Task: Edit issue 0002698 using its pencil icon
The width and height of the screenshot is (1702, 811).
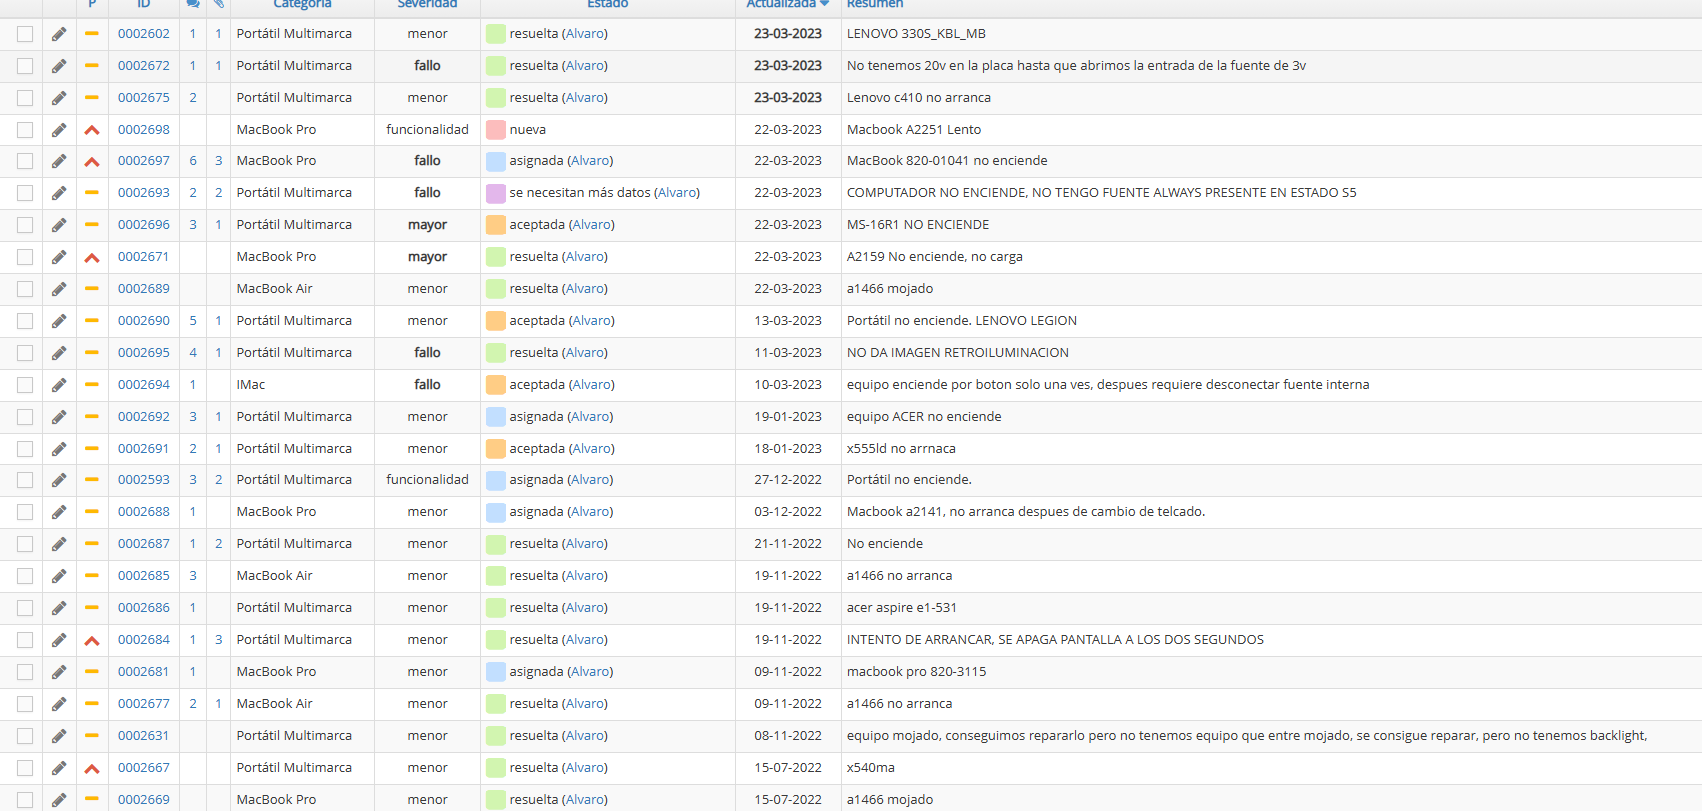Action: [59, 130]
